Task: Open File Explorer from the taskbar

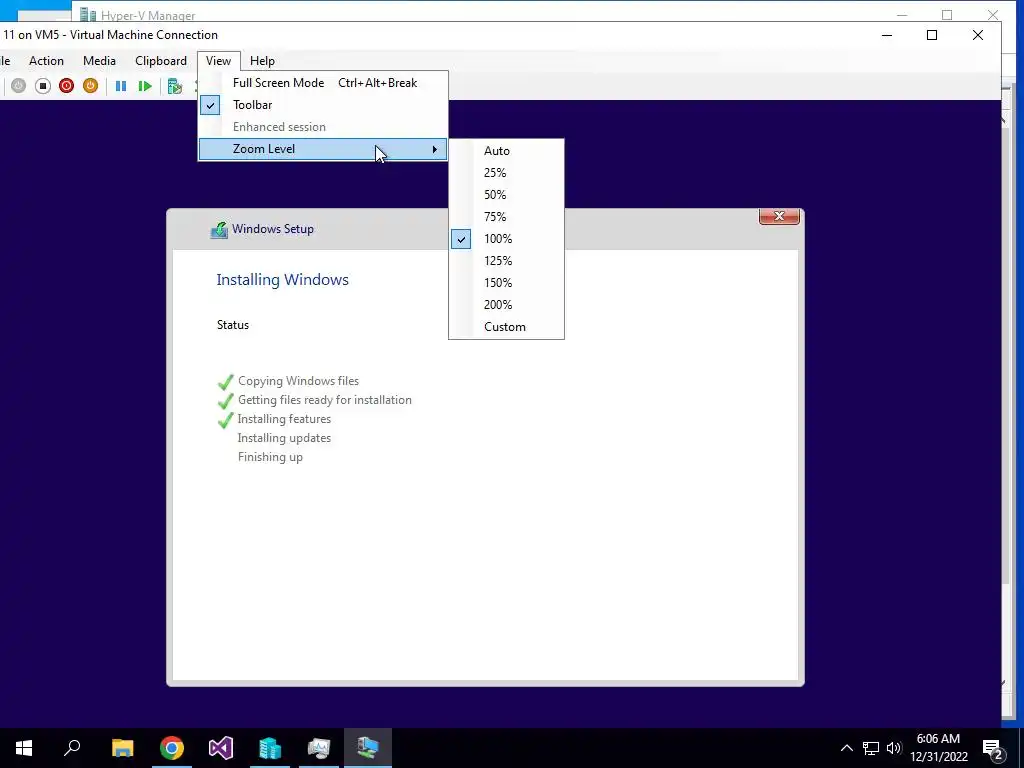Action: click(122, 748)
